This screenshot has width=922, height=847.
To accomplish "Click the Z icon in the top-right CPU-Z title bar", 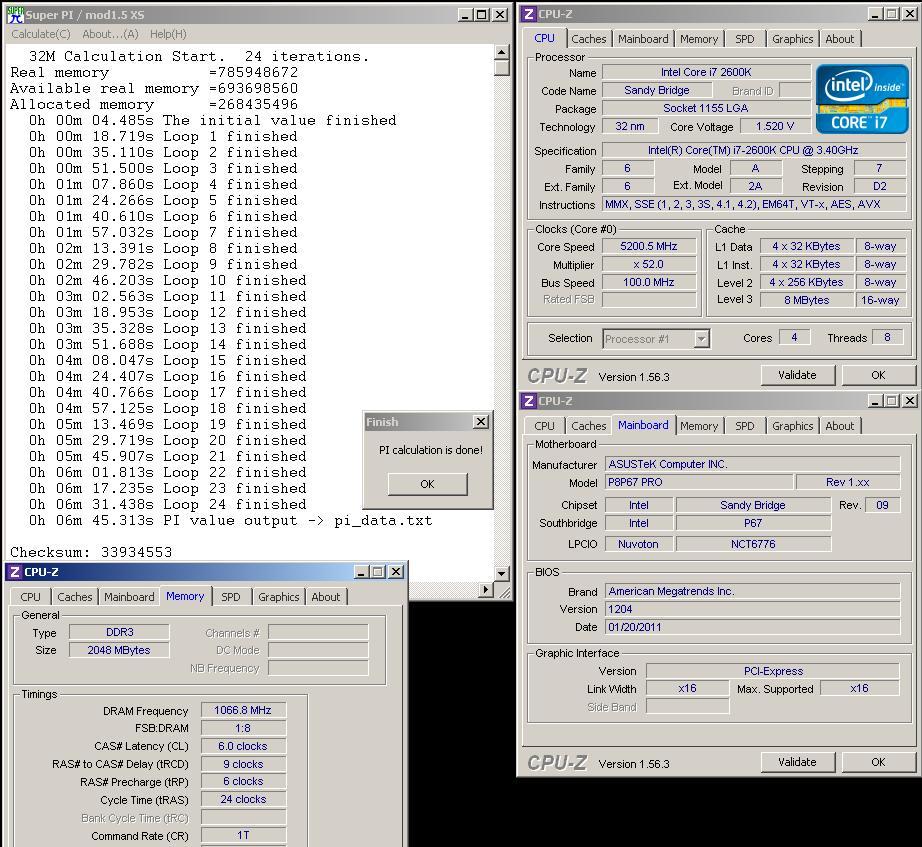I will (x=529, y=14).
